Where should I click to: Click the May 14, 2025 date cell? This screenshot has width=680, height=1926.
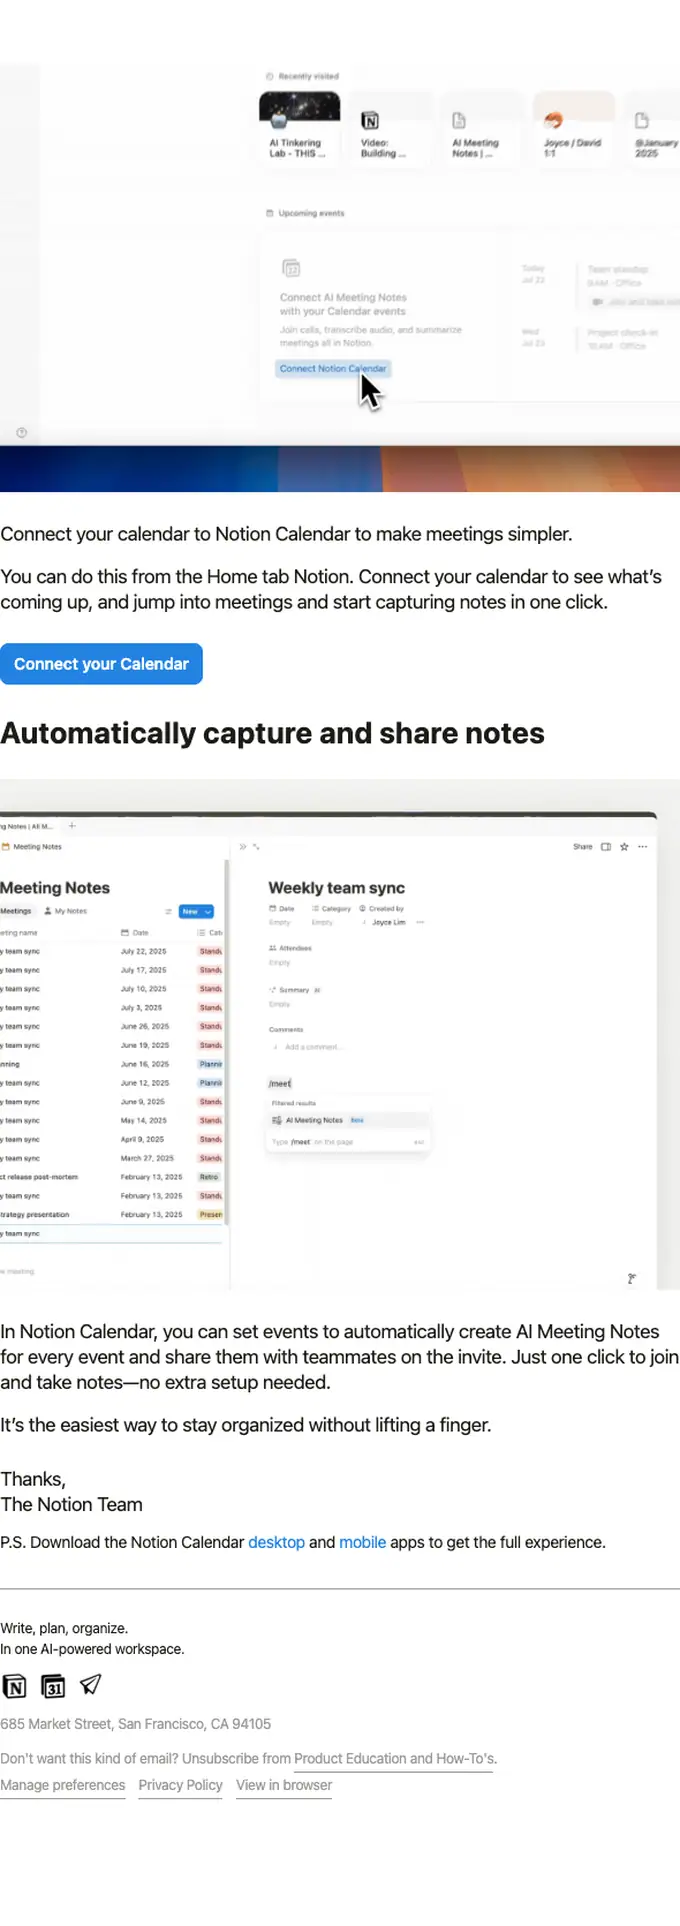(144, 1120)
